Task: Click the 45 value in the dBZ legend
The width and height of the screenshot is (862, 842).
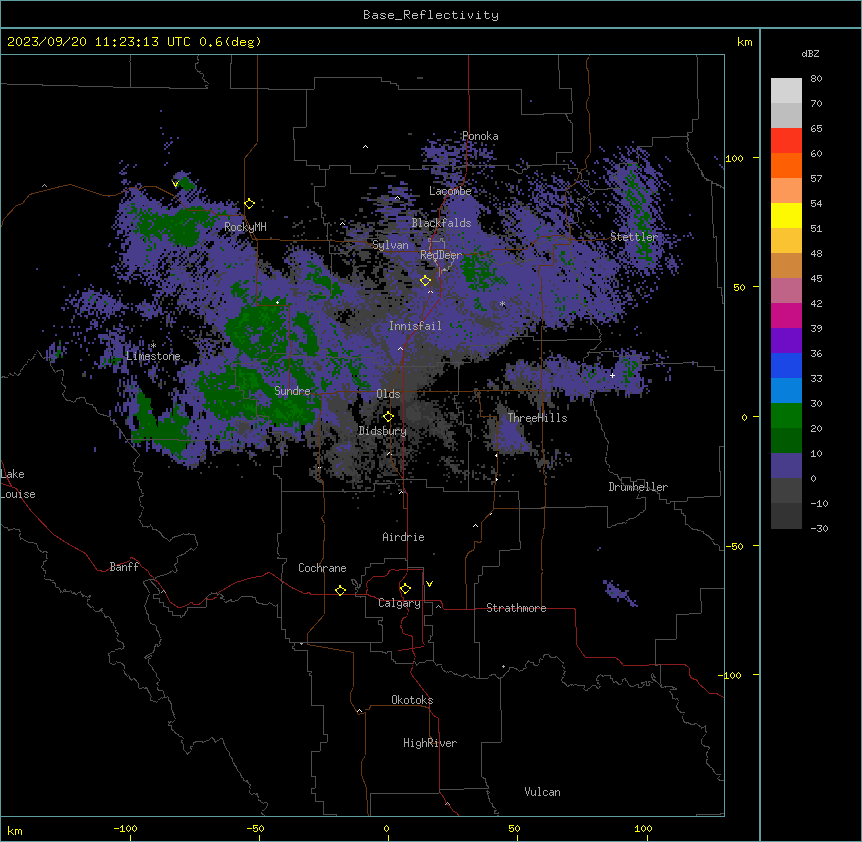Action: (816, 279)
